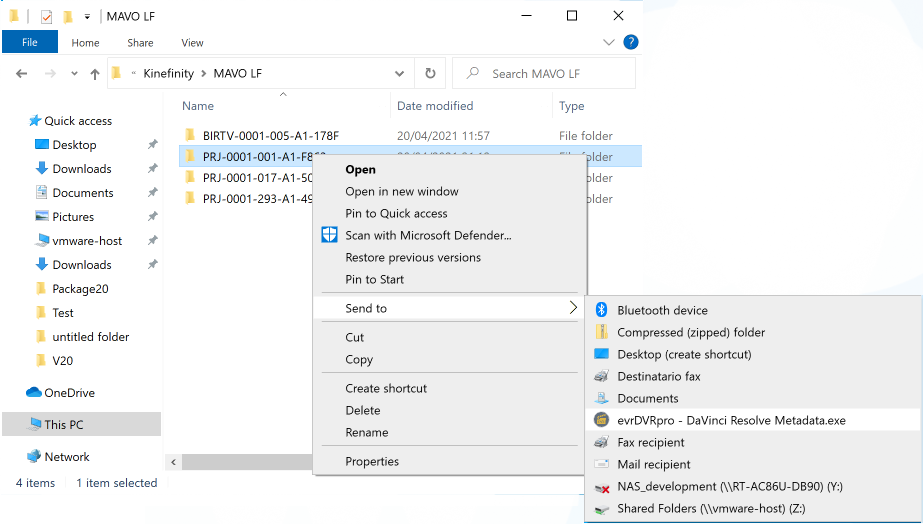Screen dimensions: 923x524
Task: Go up one folder level arrow
Action: point(94,74)
